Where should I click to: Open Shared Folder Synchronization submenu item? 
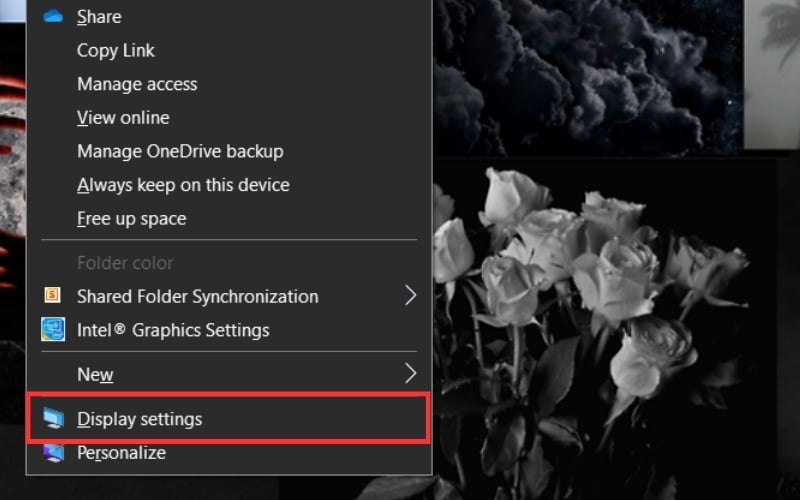pyautogui.click(x=229, y=296)
